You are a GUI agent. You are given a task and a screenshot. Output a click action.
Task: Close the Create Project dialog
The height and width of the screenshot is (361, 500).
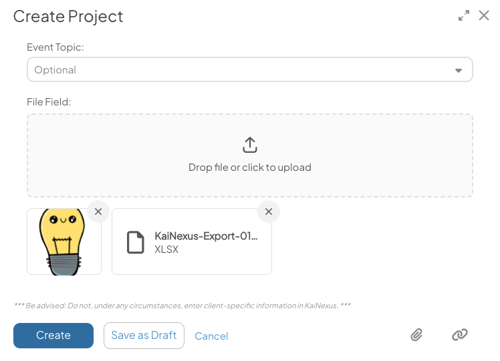click(484, 15)
